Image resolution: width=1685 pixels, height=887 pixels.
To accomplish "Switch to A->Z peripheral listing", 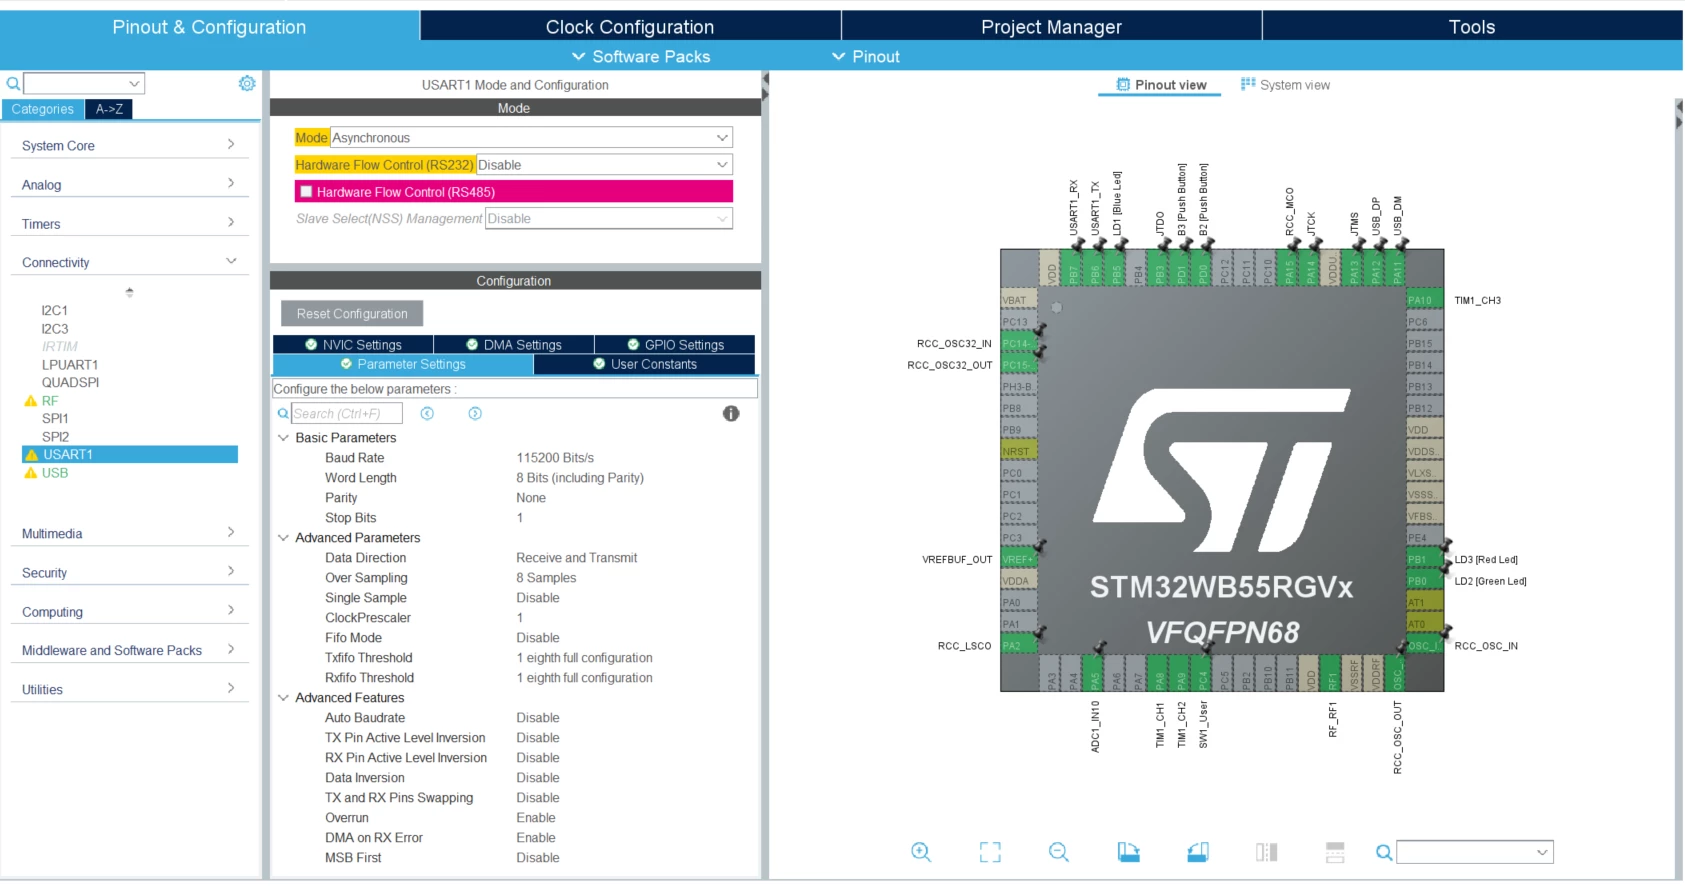I will pyautogui.click(x=109, y=109).
